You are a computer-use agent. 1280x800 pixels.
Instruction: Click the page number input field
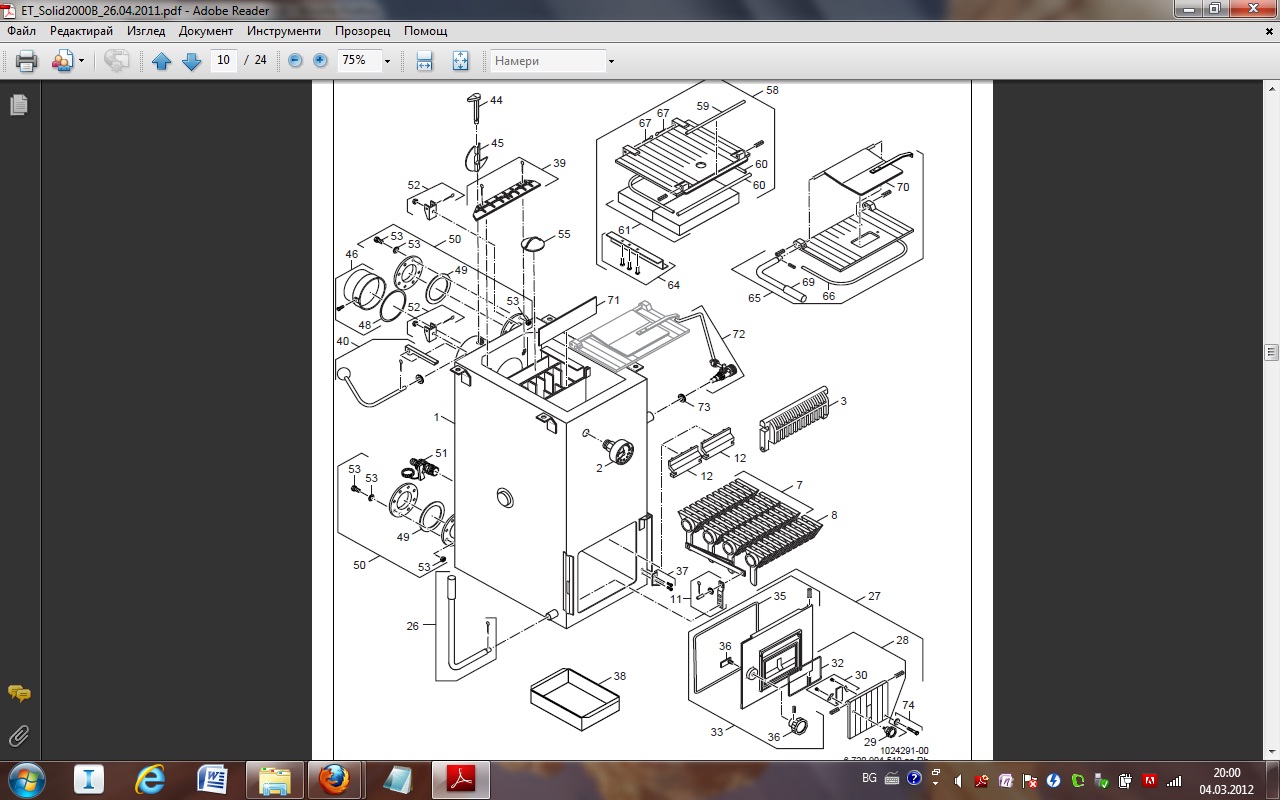tap(224, 61)
